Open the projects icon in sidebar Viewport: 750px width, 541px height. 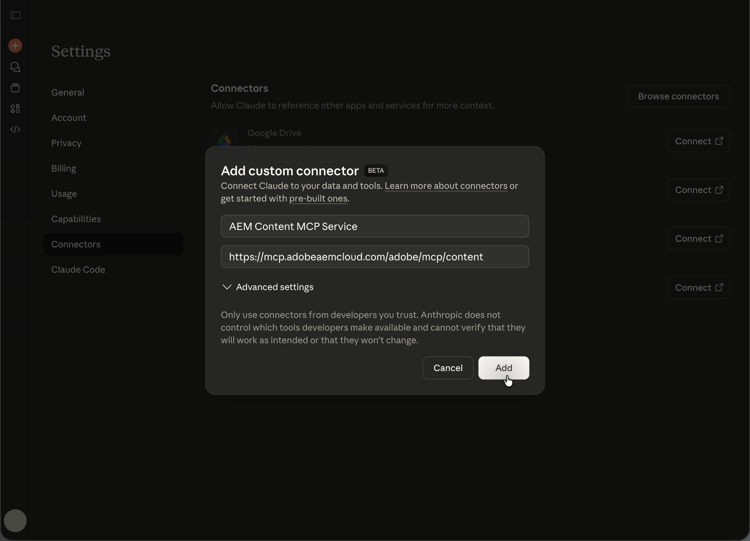point(15,88)
